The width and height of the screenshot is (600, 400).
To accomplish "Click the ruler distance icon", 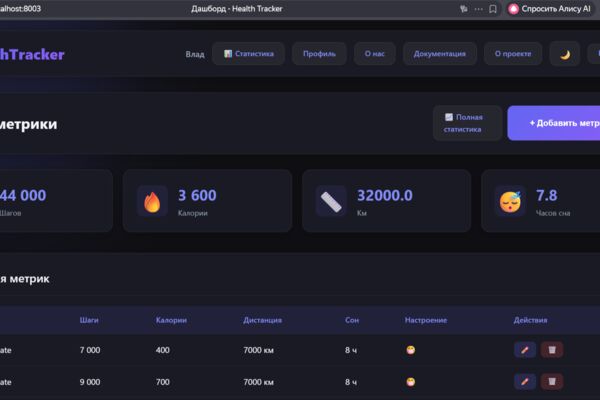I will click(331, 201).
